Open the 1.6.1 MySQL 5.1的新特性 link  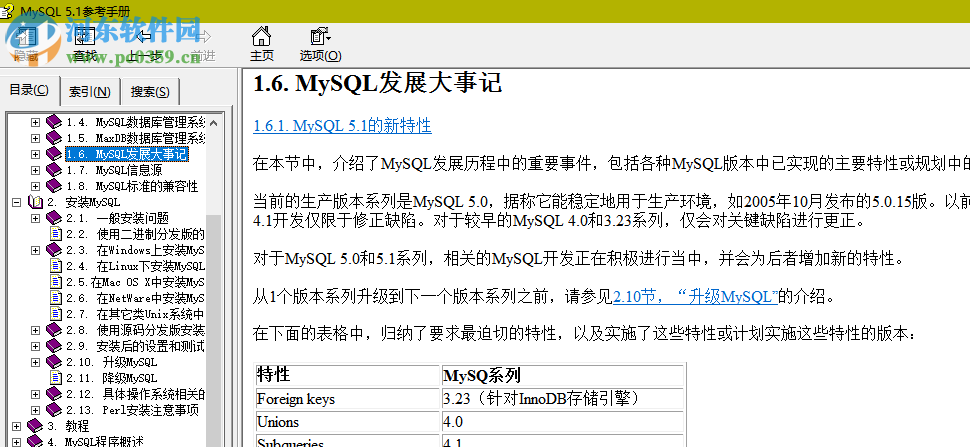[342, 126]
